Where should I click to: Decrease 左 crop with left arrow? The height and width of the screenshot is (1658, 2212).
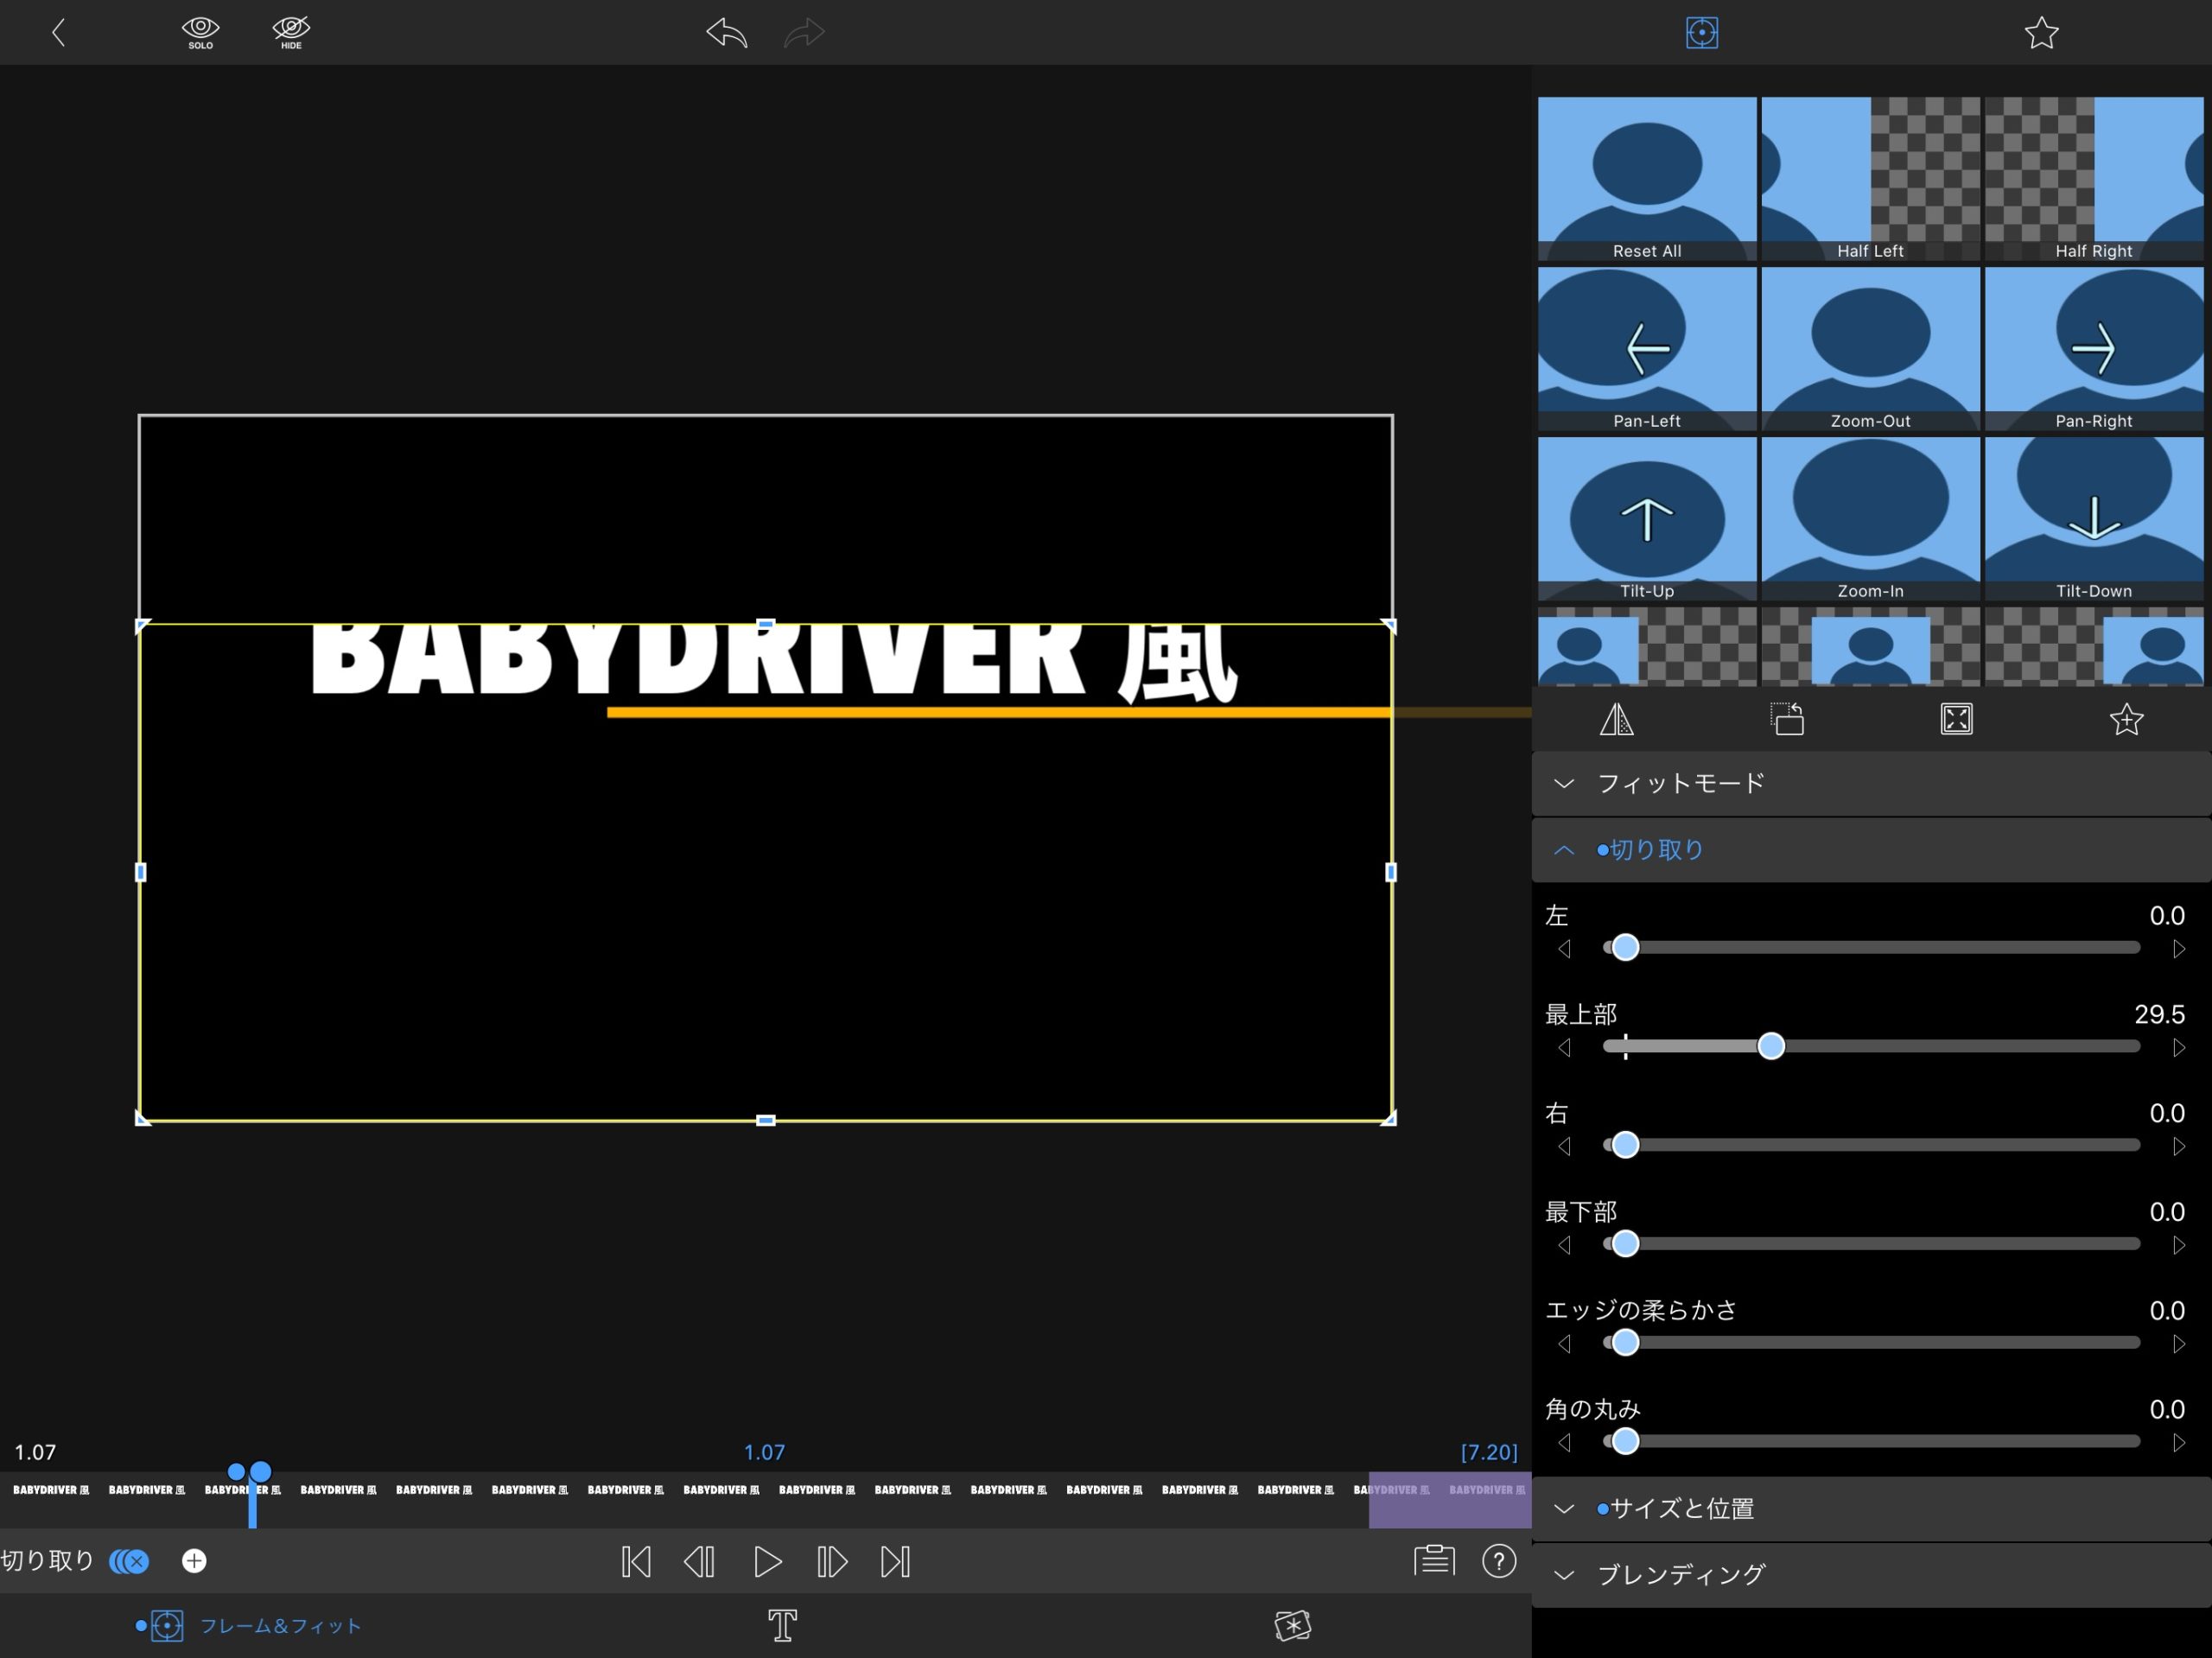point(1565,948)
